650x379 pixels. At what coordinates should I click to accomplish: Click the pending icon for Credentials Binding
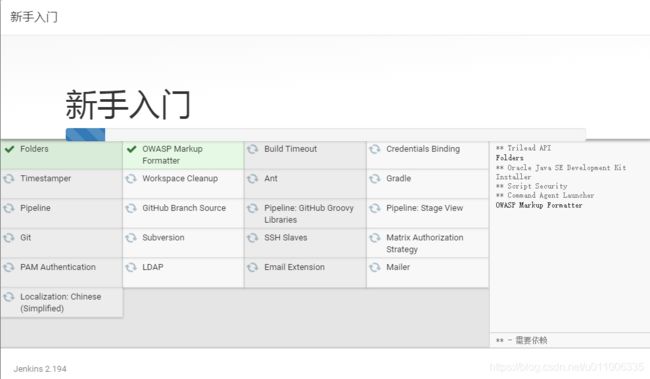(x=375, y=149)
